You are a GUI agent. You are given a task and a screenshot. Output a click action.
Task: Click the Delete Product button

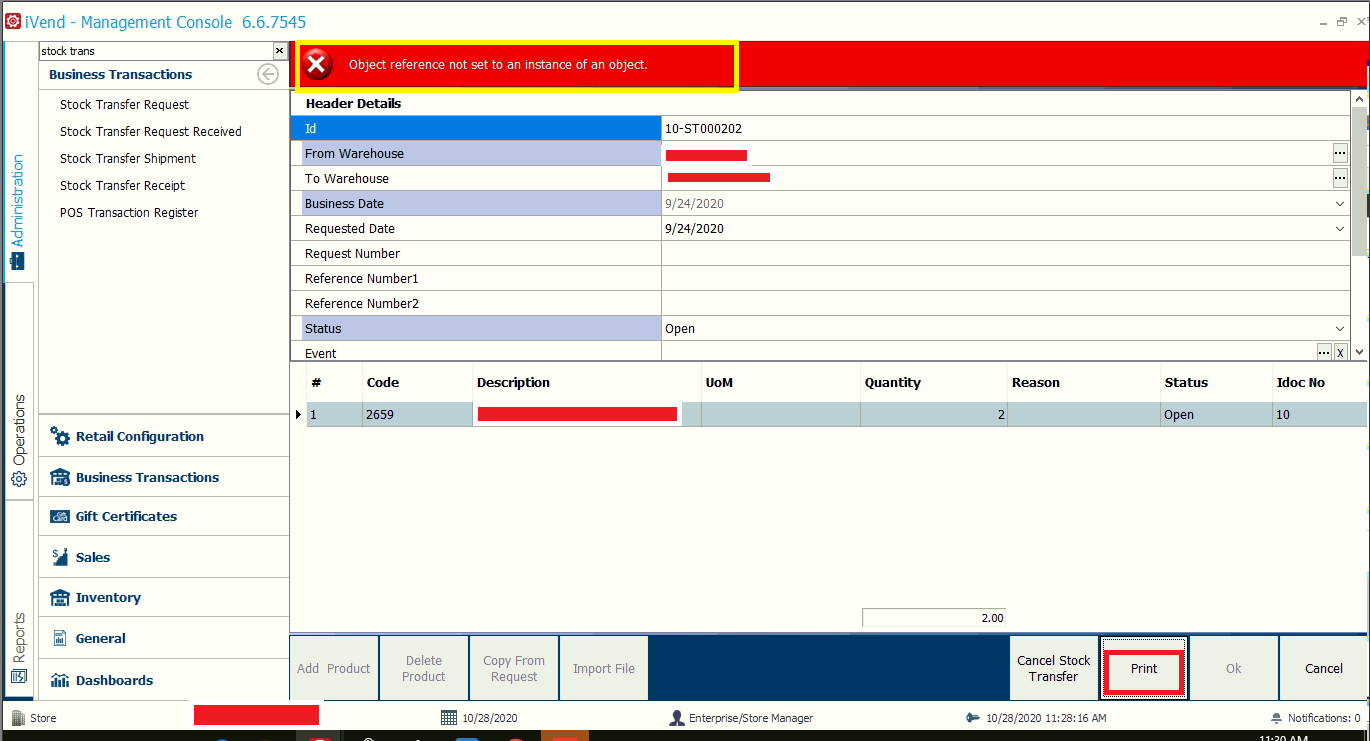point(424,668)
